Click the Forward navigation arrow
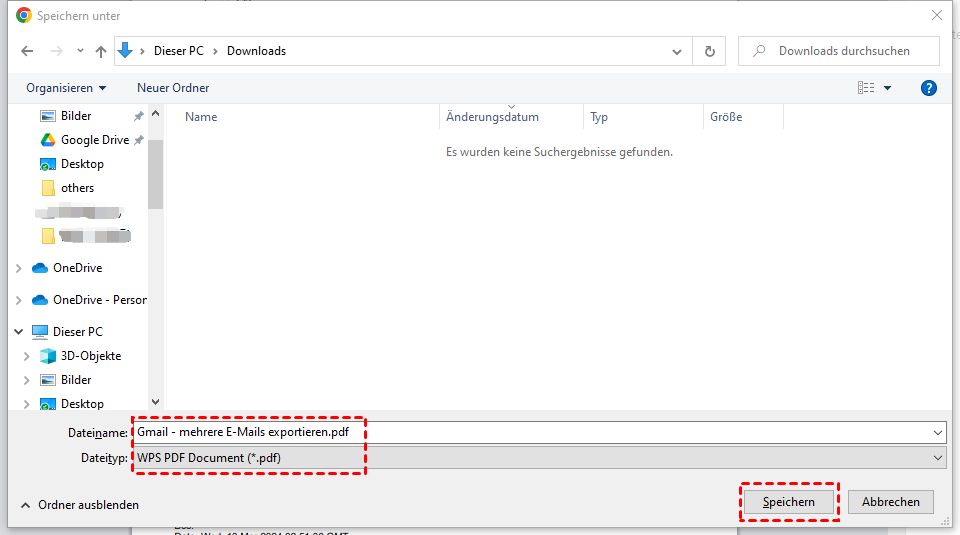 [56, 51]
